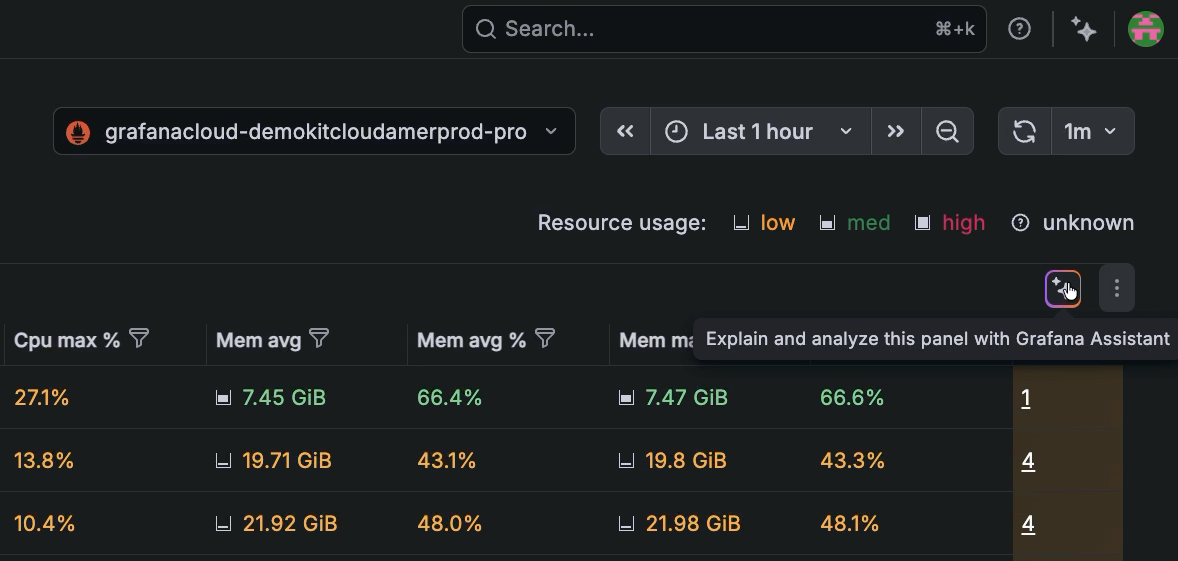Shift time range backward with double-left arrows
The image size is (1178, 561).
[x=626, y=131]
